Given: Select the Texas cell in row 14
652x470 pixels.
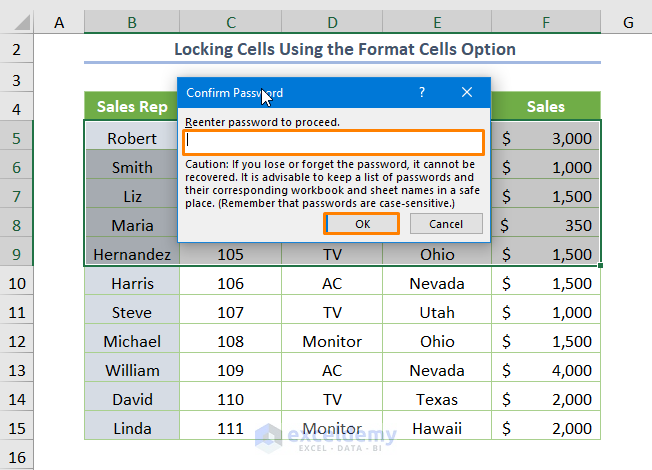Looking at the screenshot, I should (437, 399).
